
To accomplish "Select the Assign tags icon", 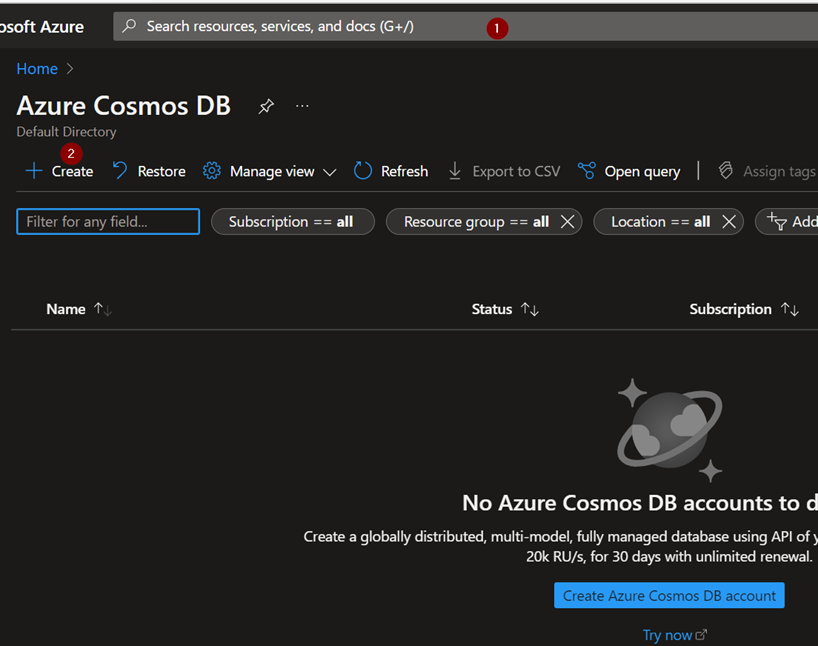I will [x=724, y=171].
